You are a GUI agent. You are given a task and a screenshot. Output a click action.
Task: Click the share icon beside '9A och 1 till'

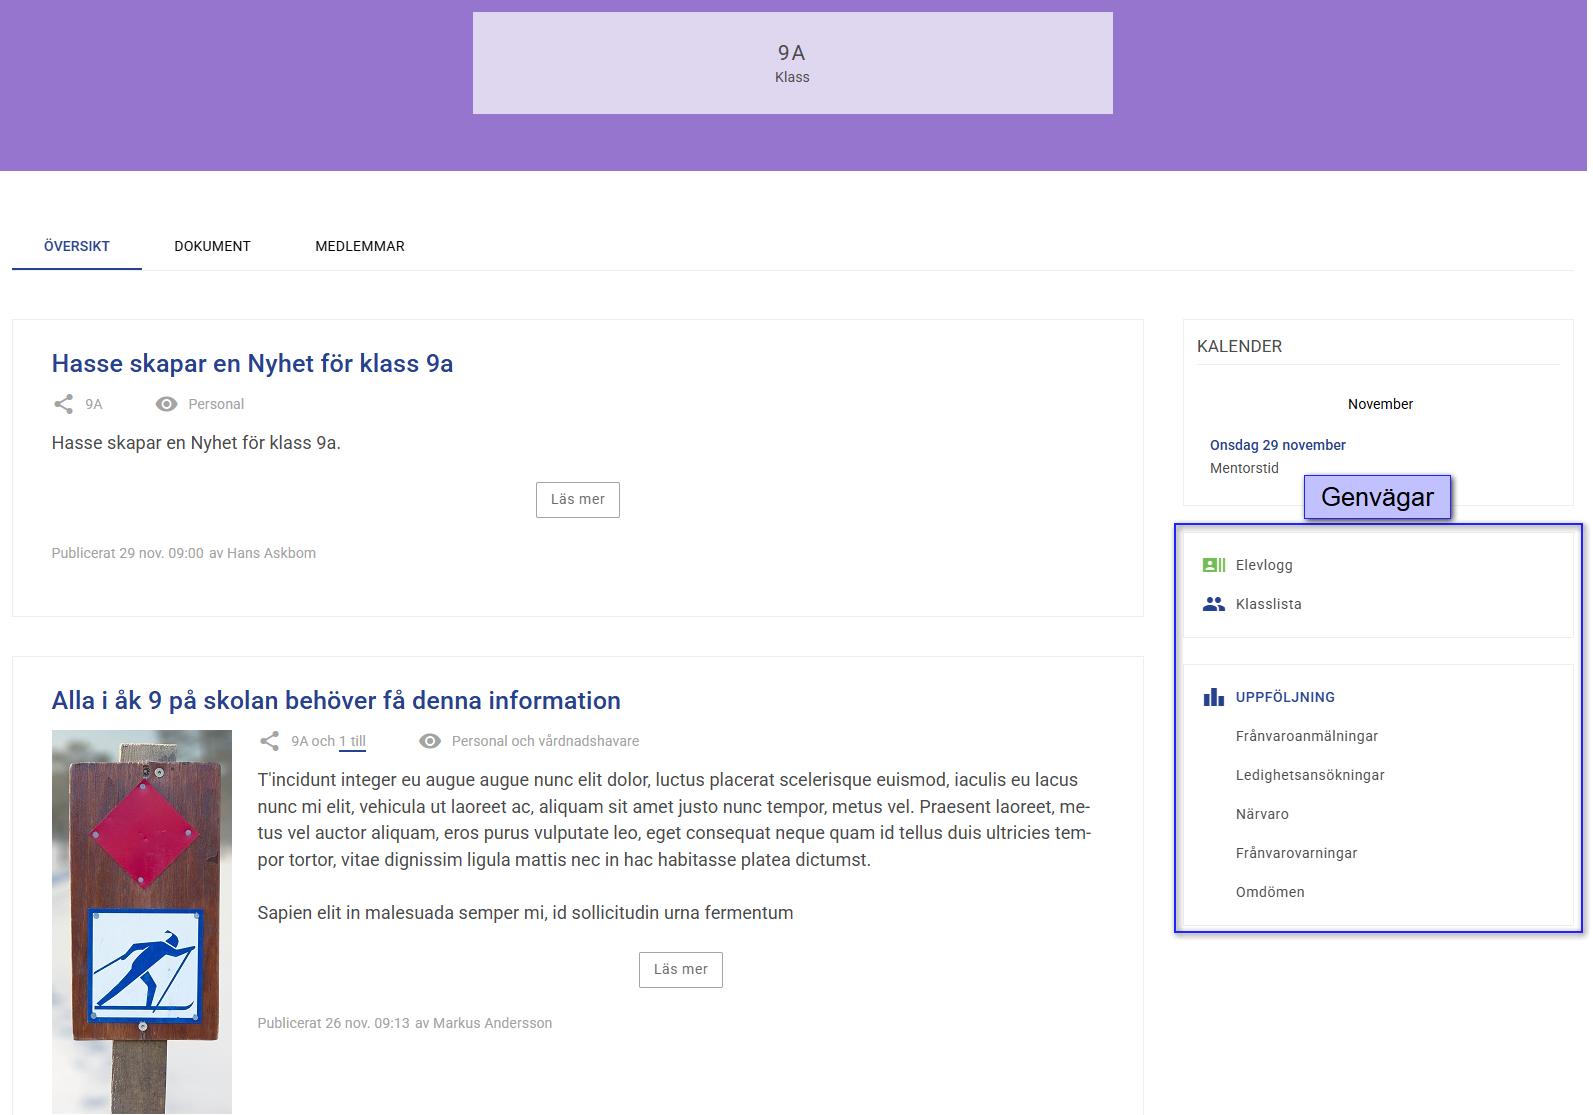point(270,741)
